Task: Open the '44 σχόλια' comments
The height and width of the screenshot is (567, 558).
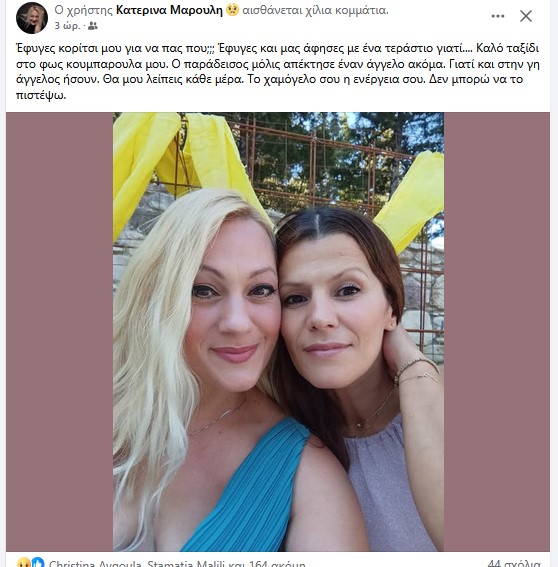Action: [514, 563]
